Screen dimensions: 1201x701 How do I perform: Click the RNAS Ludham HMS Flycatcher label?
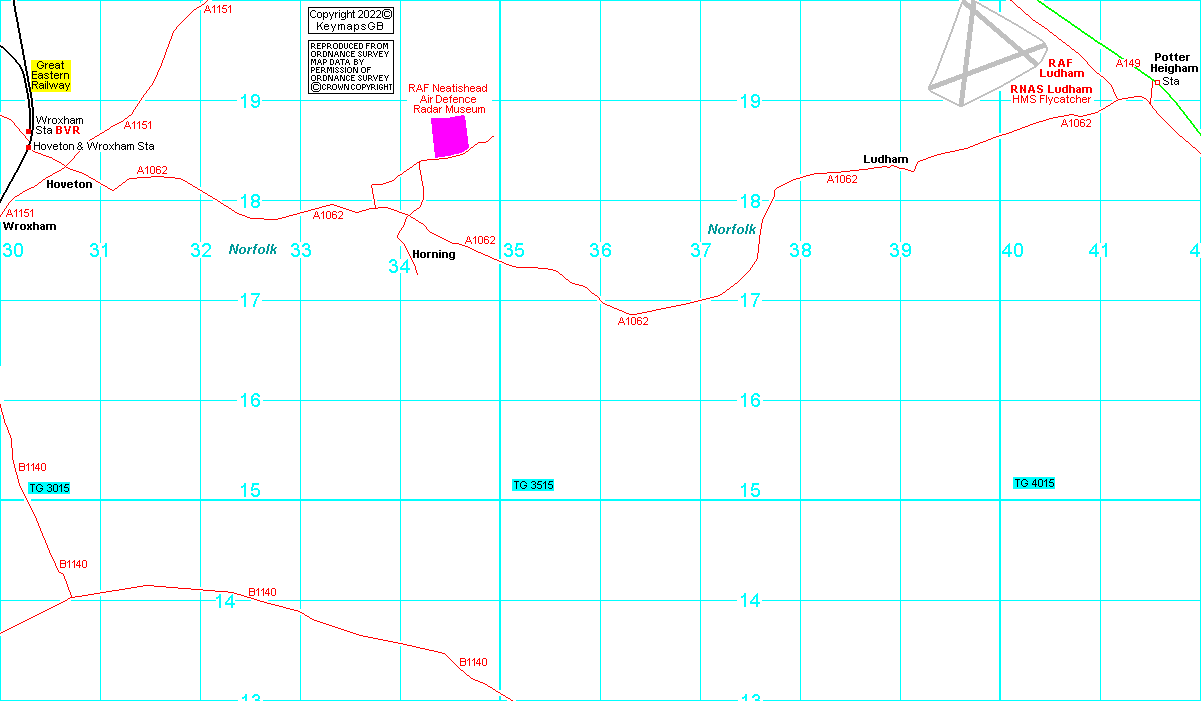(1051, 94)
